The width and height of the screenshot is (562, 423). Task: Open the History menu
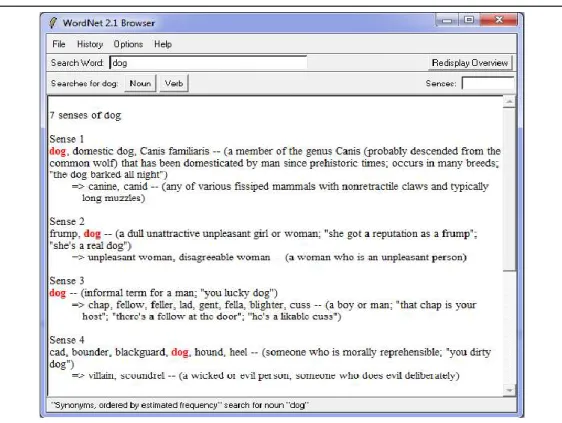(90, 44)
